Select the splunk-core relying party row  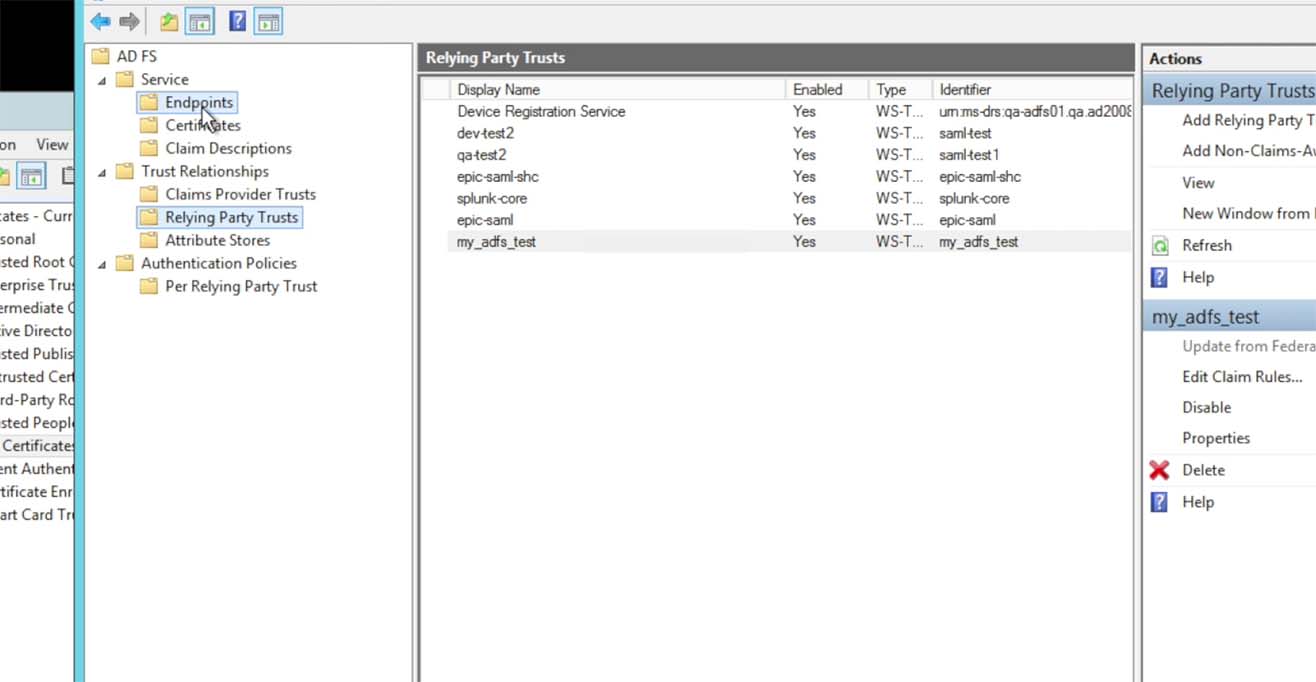click(x=492, y=198)
